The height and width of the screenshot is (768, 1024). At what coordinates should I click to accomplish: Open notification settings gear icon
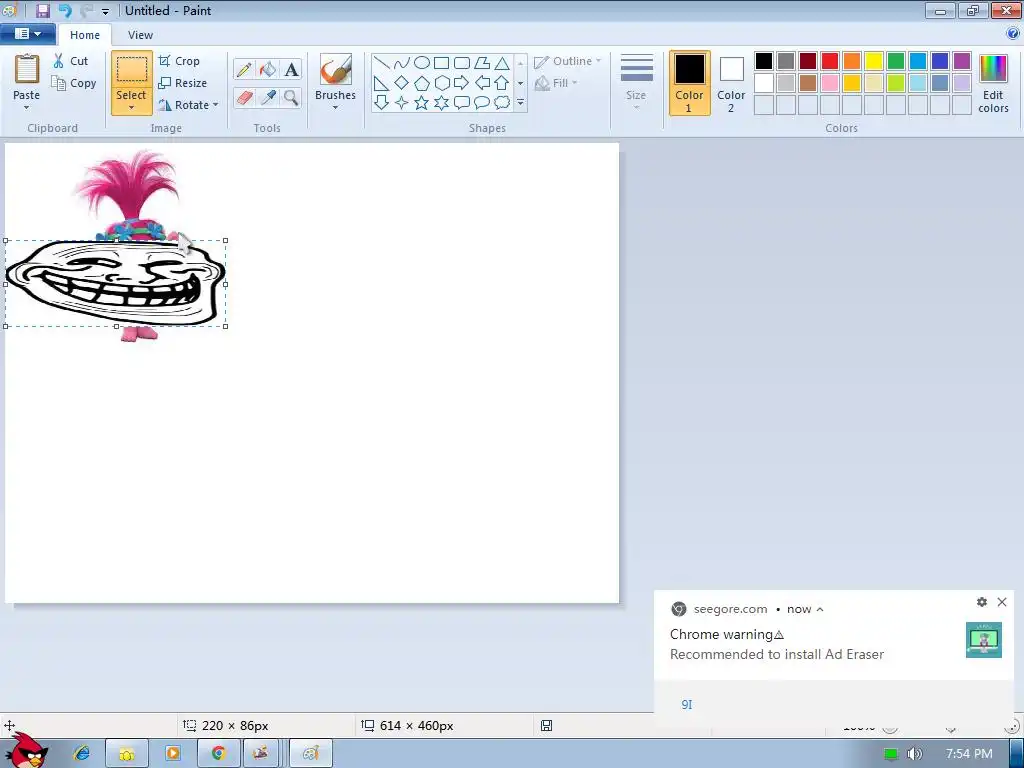(982, 602)
